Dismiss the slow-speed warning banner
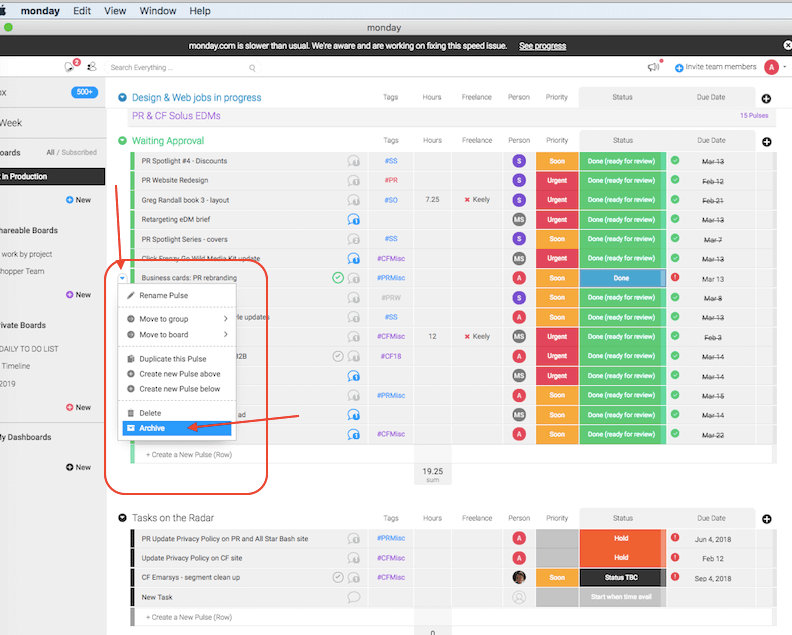The height and width of the screenshot is (635, 792). pos(787,45)
